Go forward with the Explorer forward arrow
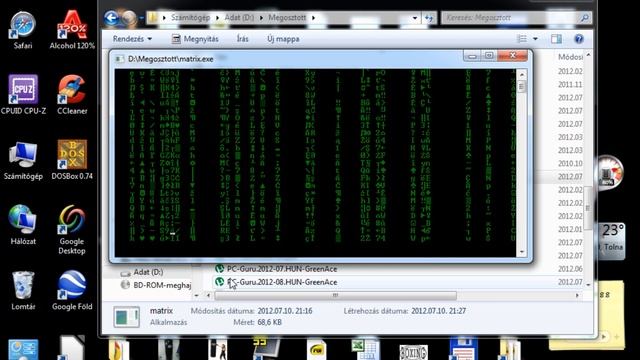640x360 pixels. tap(129, 18)
